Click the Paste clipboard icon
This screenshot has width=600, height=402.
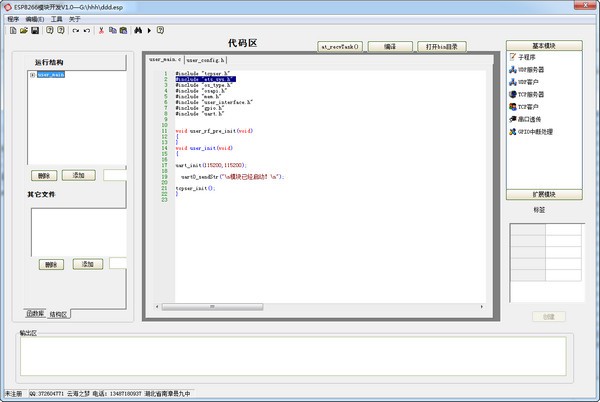click(x=123, y=30)
